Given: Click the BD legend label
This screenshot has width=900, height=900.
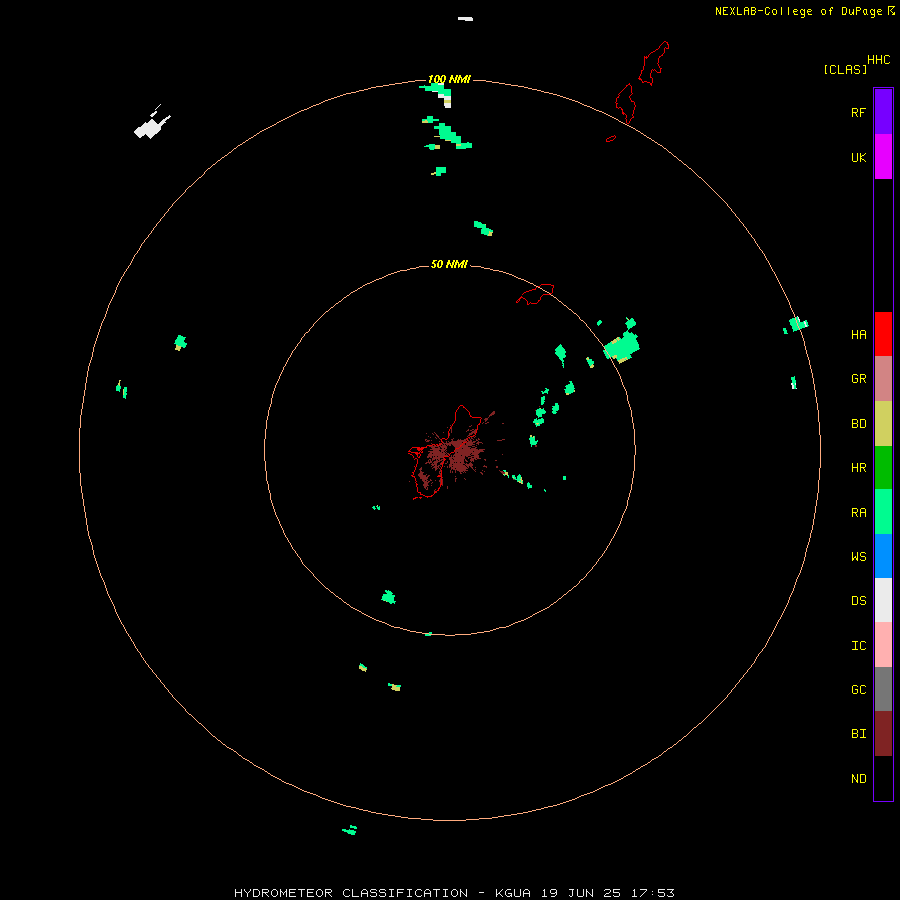Looking at the screenshot, I should pyautogui.click(x=858, y=424).
